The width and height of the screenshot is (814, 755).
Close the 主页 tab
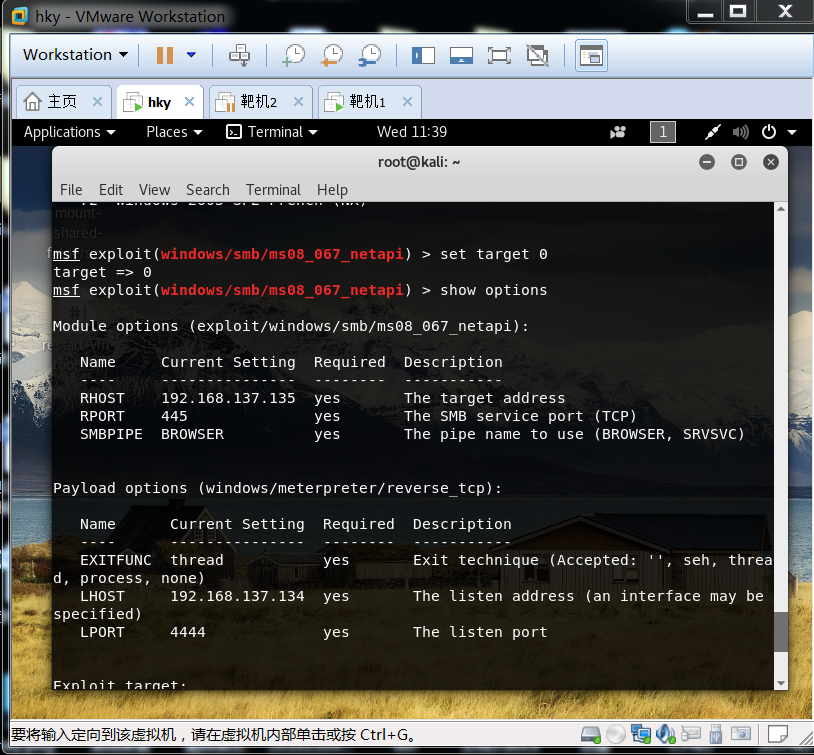tap(97, 102)
